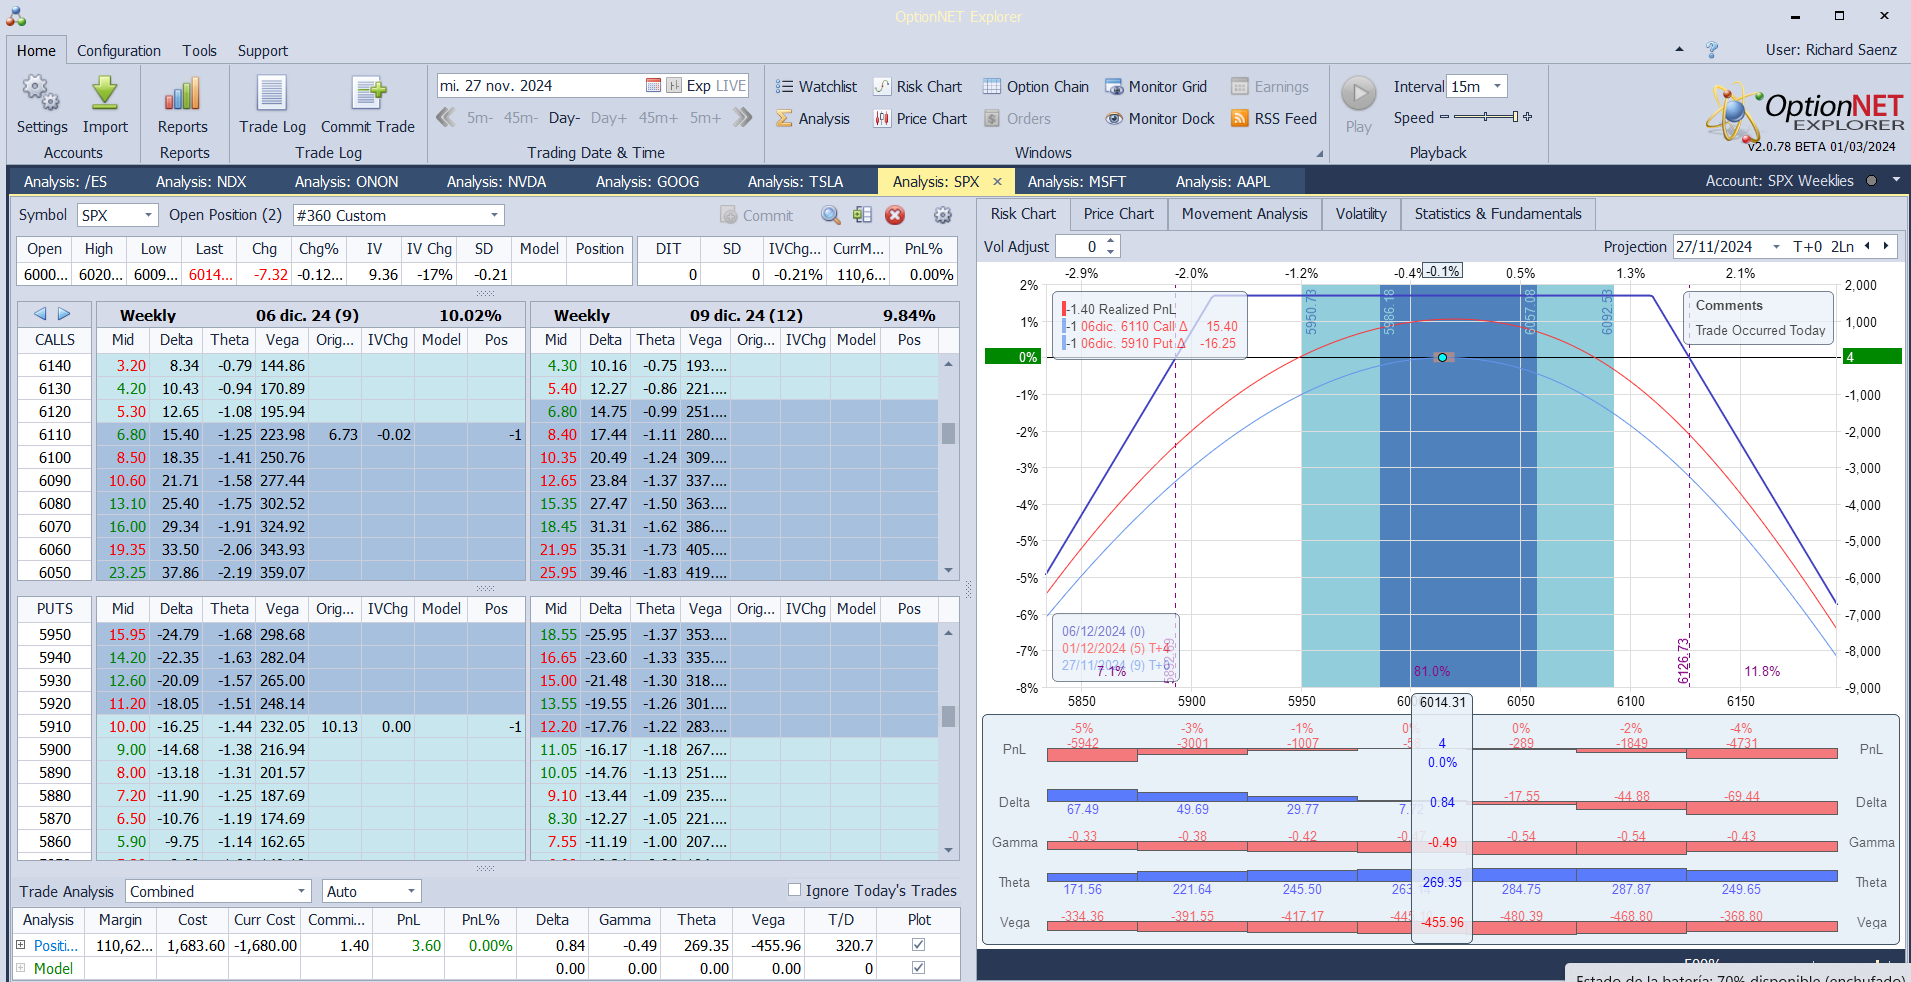Viewport: 1911px width, 982px height.
Task: Click the red delete icon beside Commit
Action: click(x=895, y=215)
